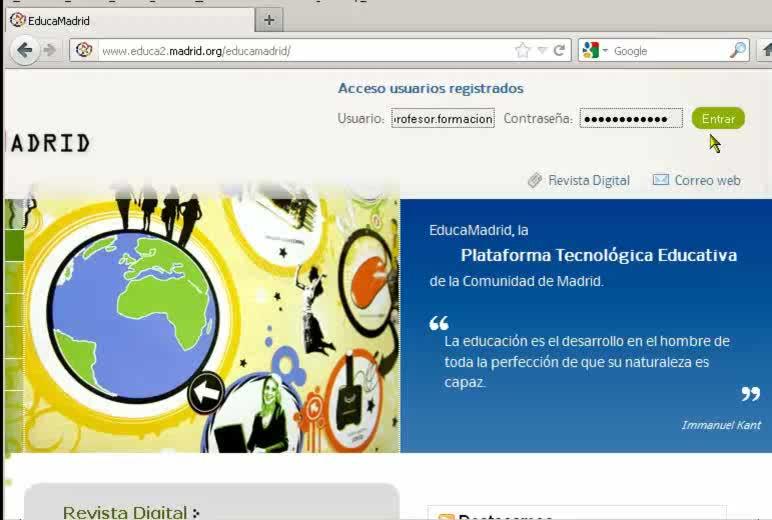Click the black left-arrow on the banner
The width and height of the screenshot is (772, 520).
click(x=206, y=392)
